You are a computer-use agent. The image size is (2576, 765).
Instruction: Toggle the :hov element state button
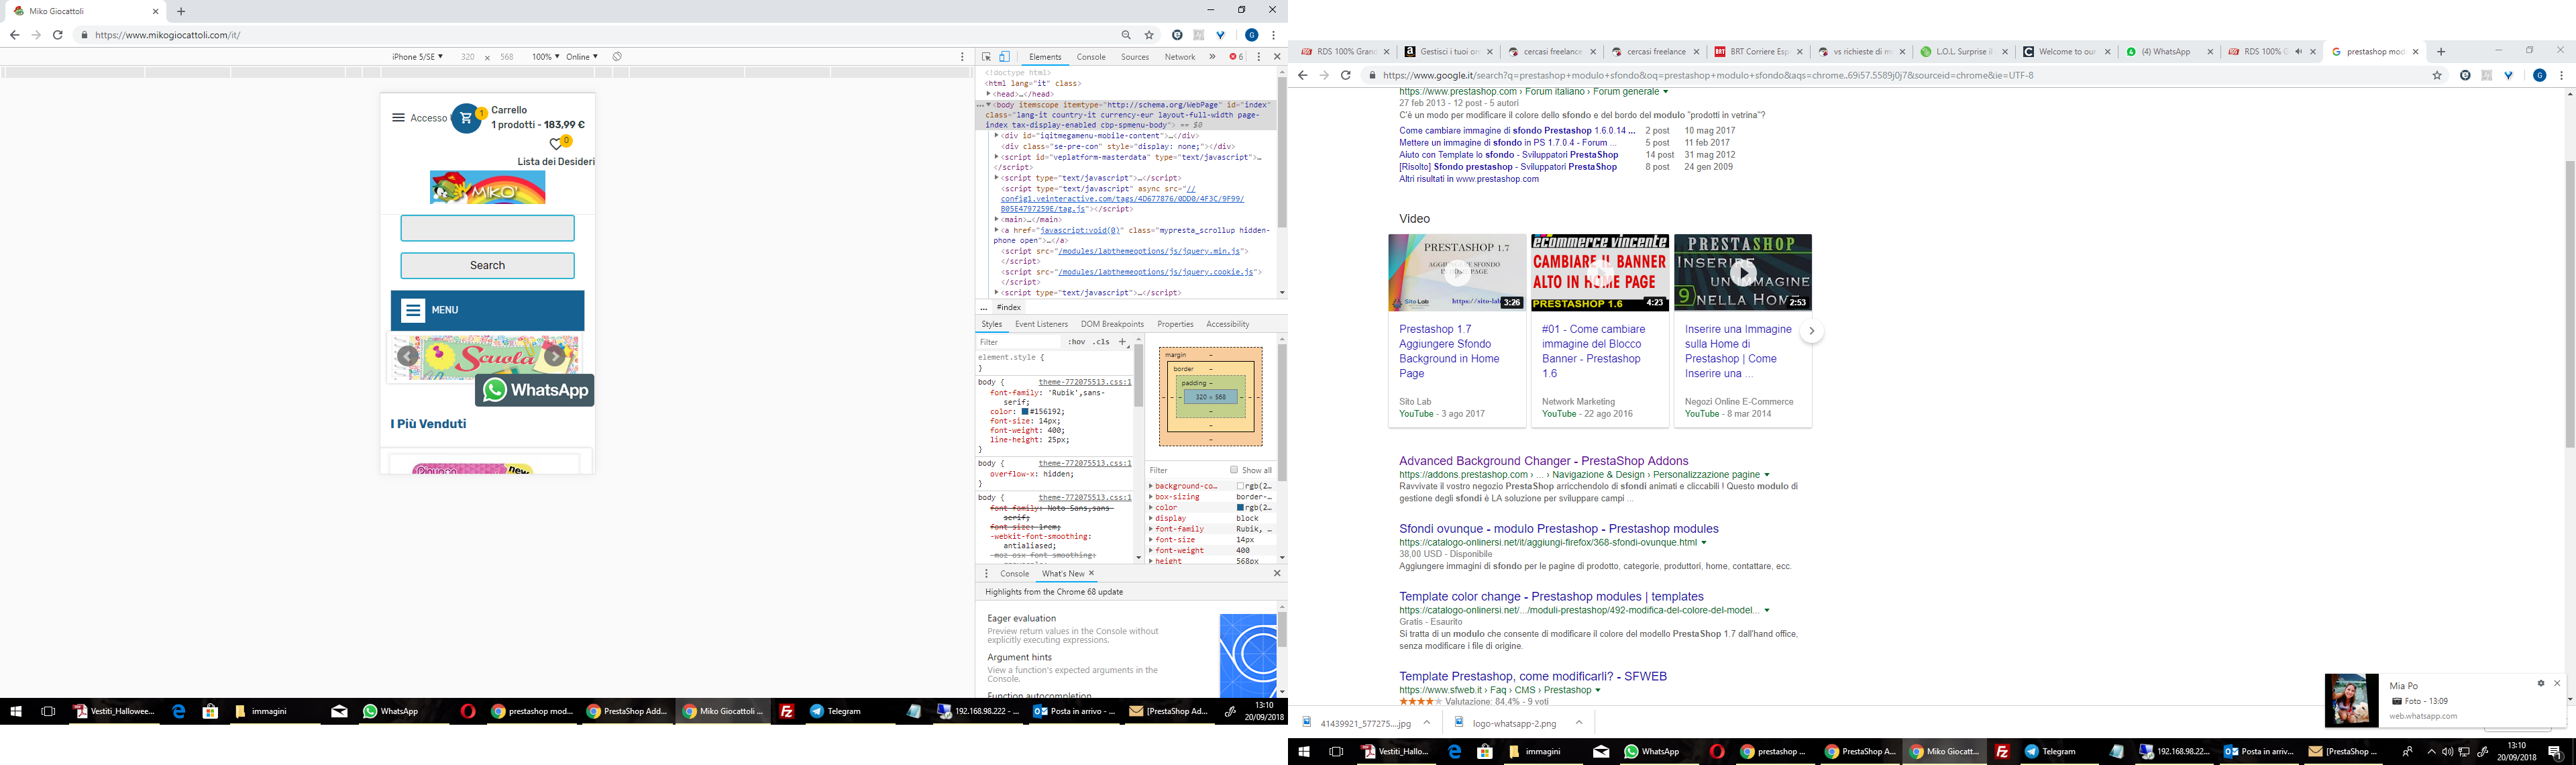click(x=1076, y=342)
